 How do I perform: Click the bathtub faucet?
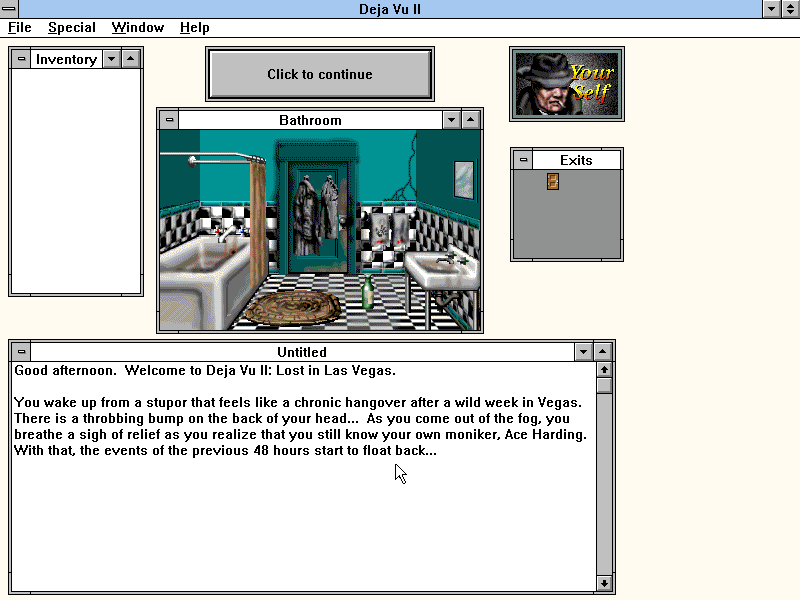tap(229, 233)
